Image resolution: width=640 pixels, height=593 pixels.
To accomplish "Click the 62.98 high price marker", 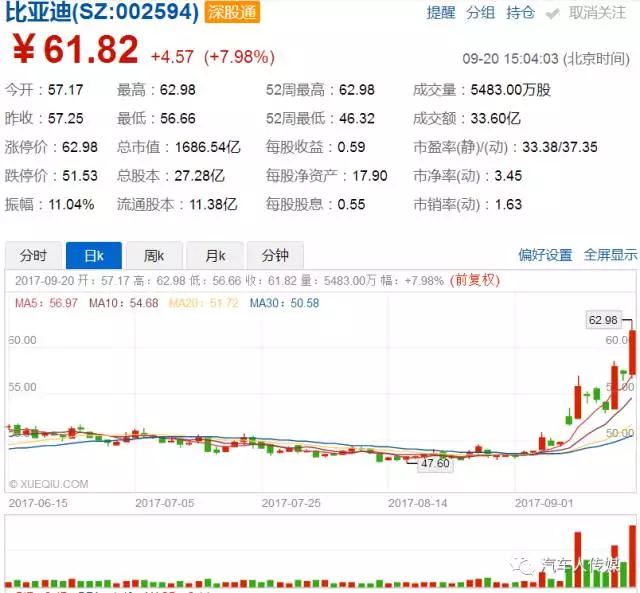I will coord(603,320).
